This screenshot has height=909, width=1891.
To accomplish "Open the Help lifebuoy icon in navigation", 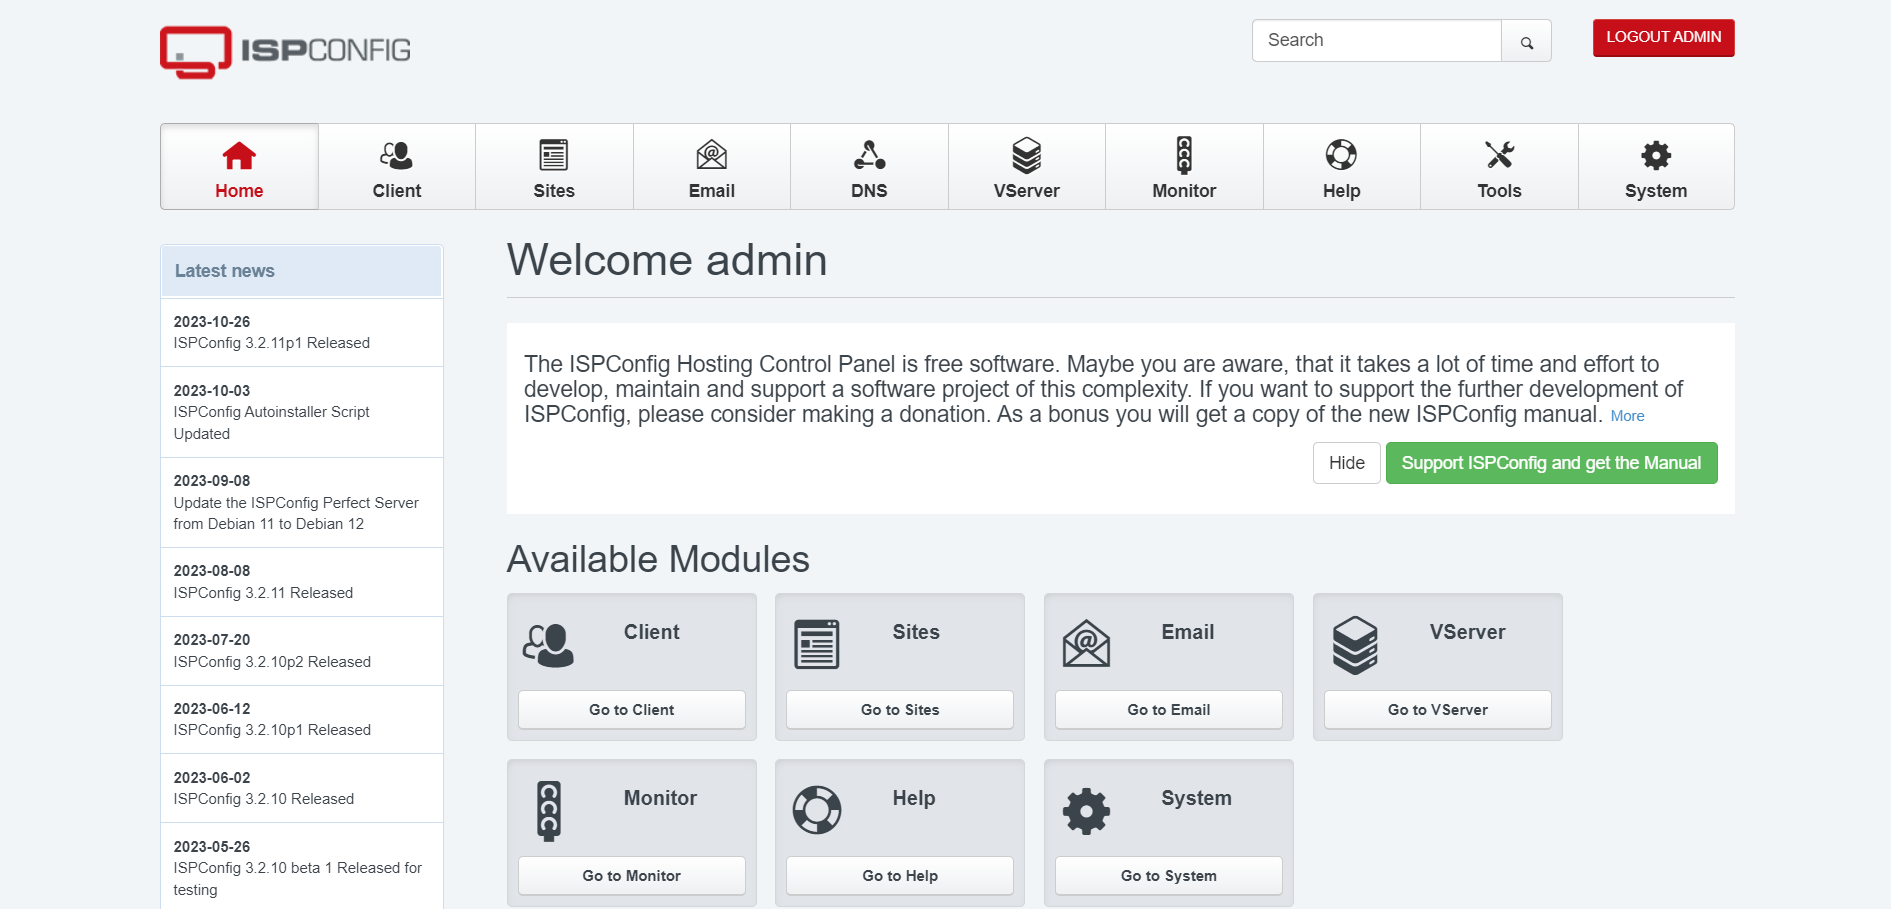I will click(x=1341, y=155).
